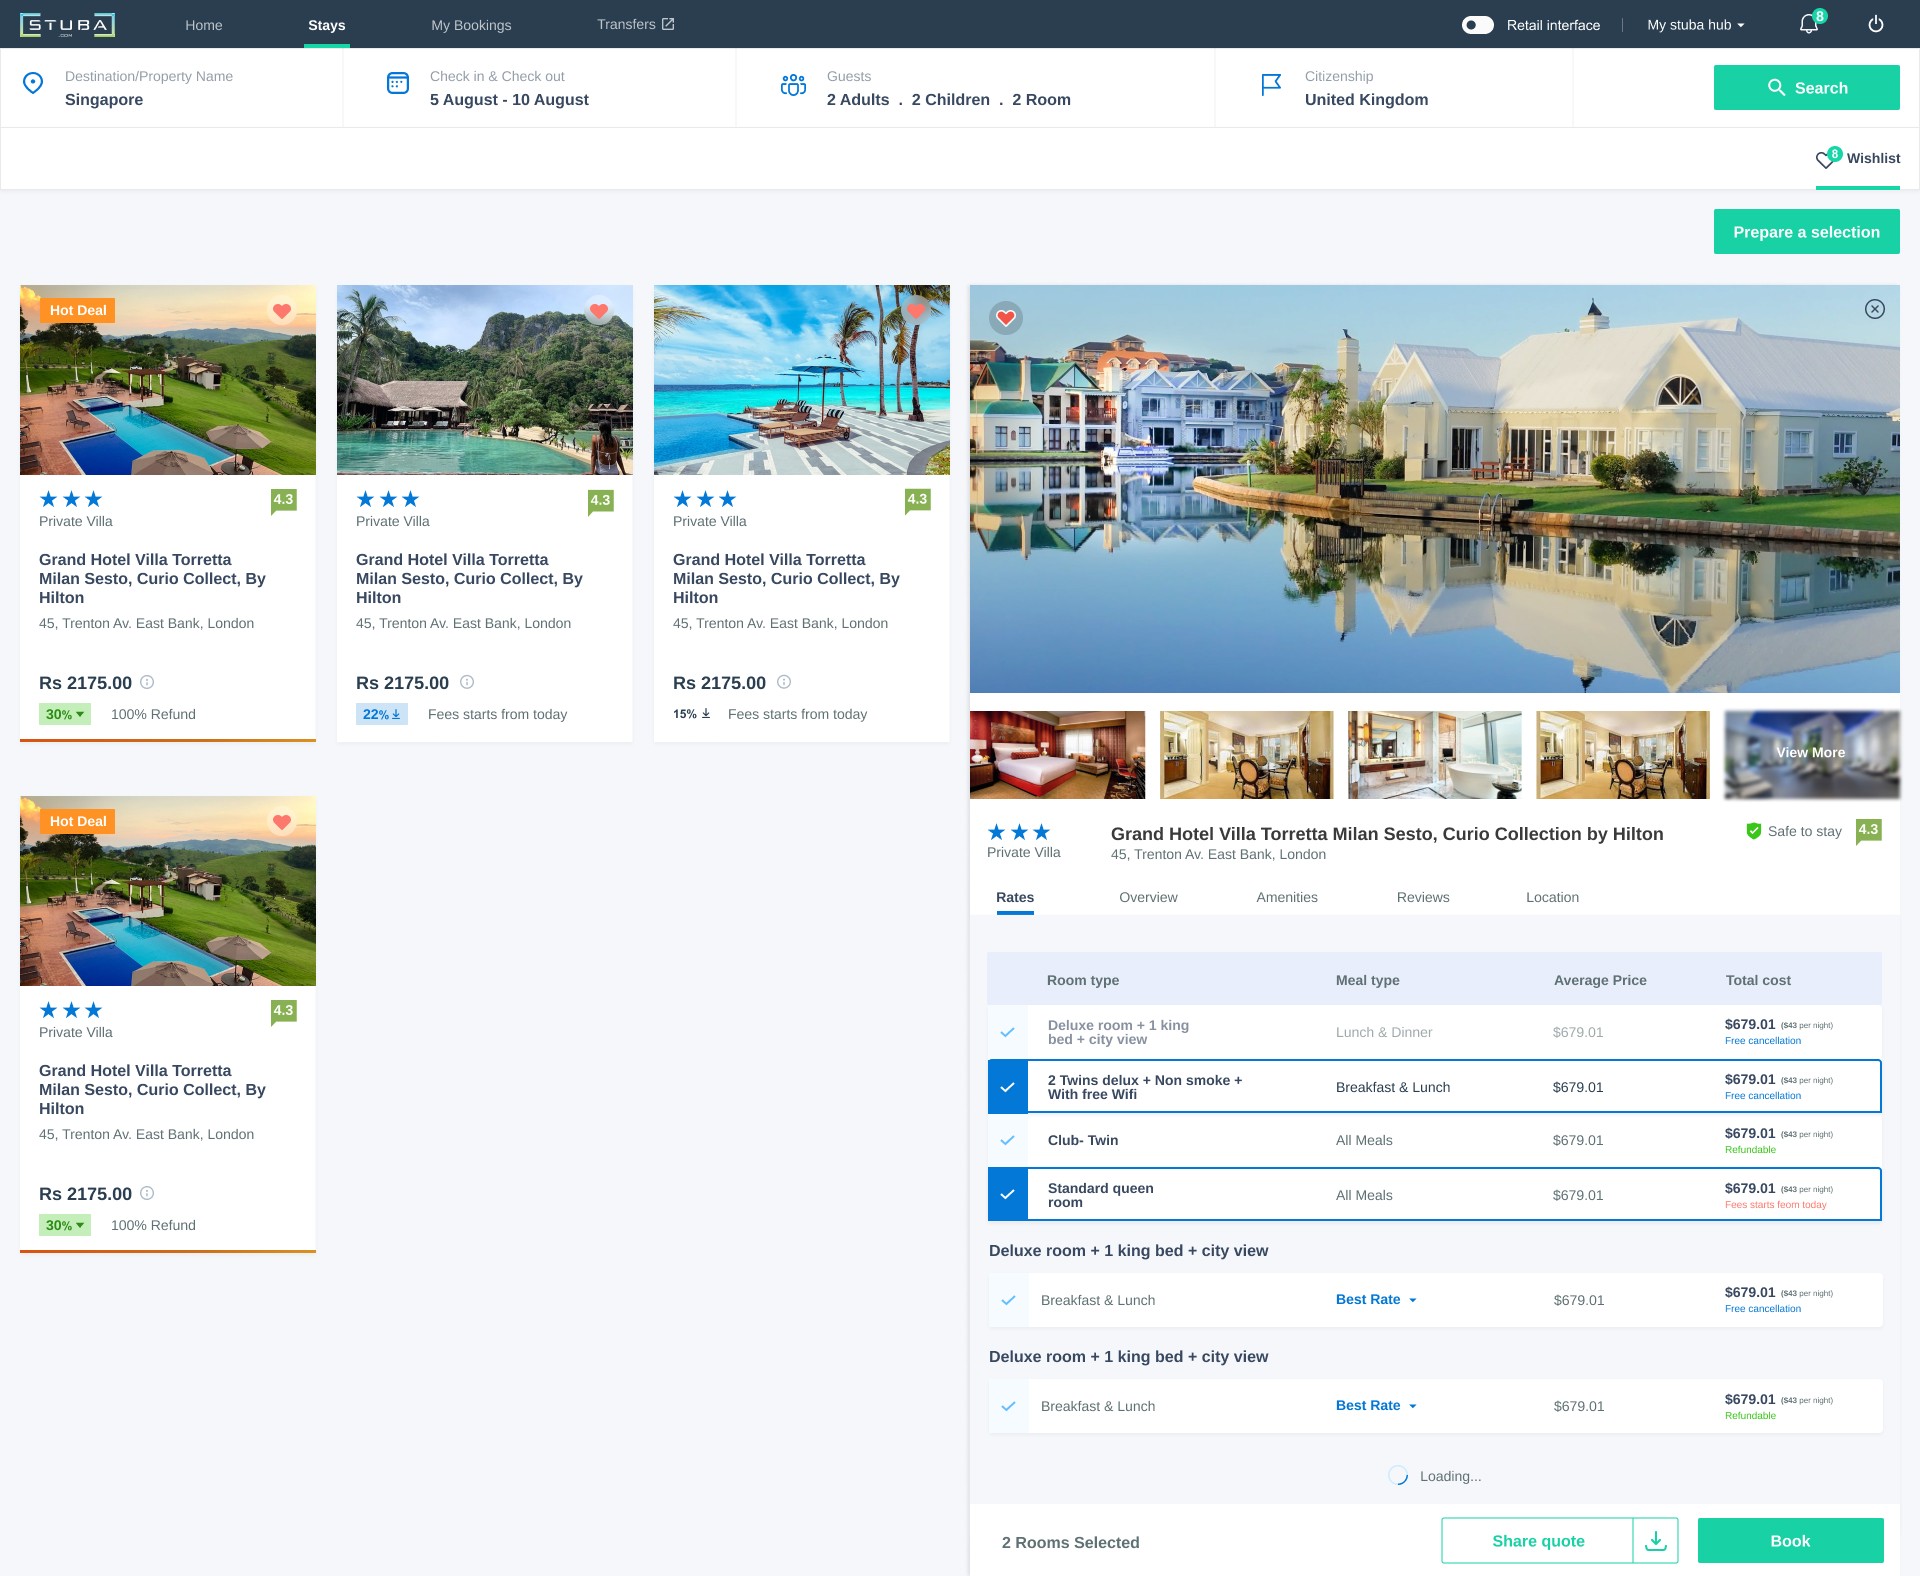Uncheck the Standard queen room row

(x=1008, y=1195)
